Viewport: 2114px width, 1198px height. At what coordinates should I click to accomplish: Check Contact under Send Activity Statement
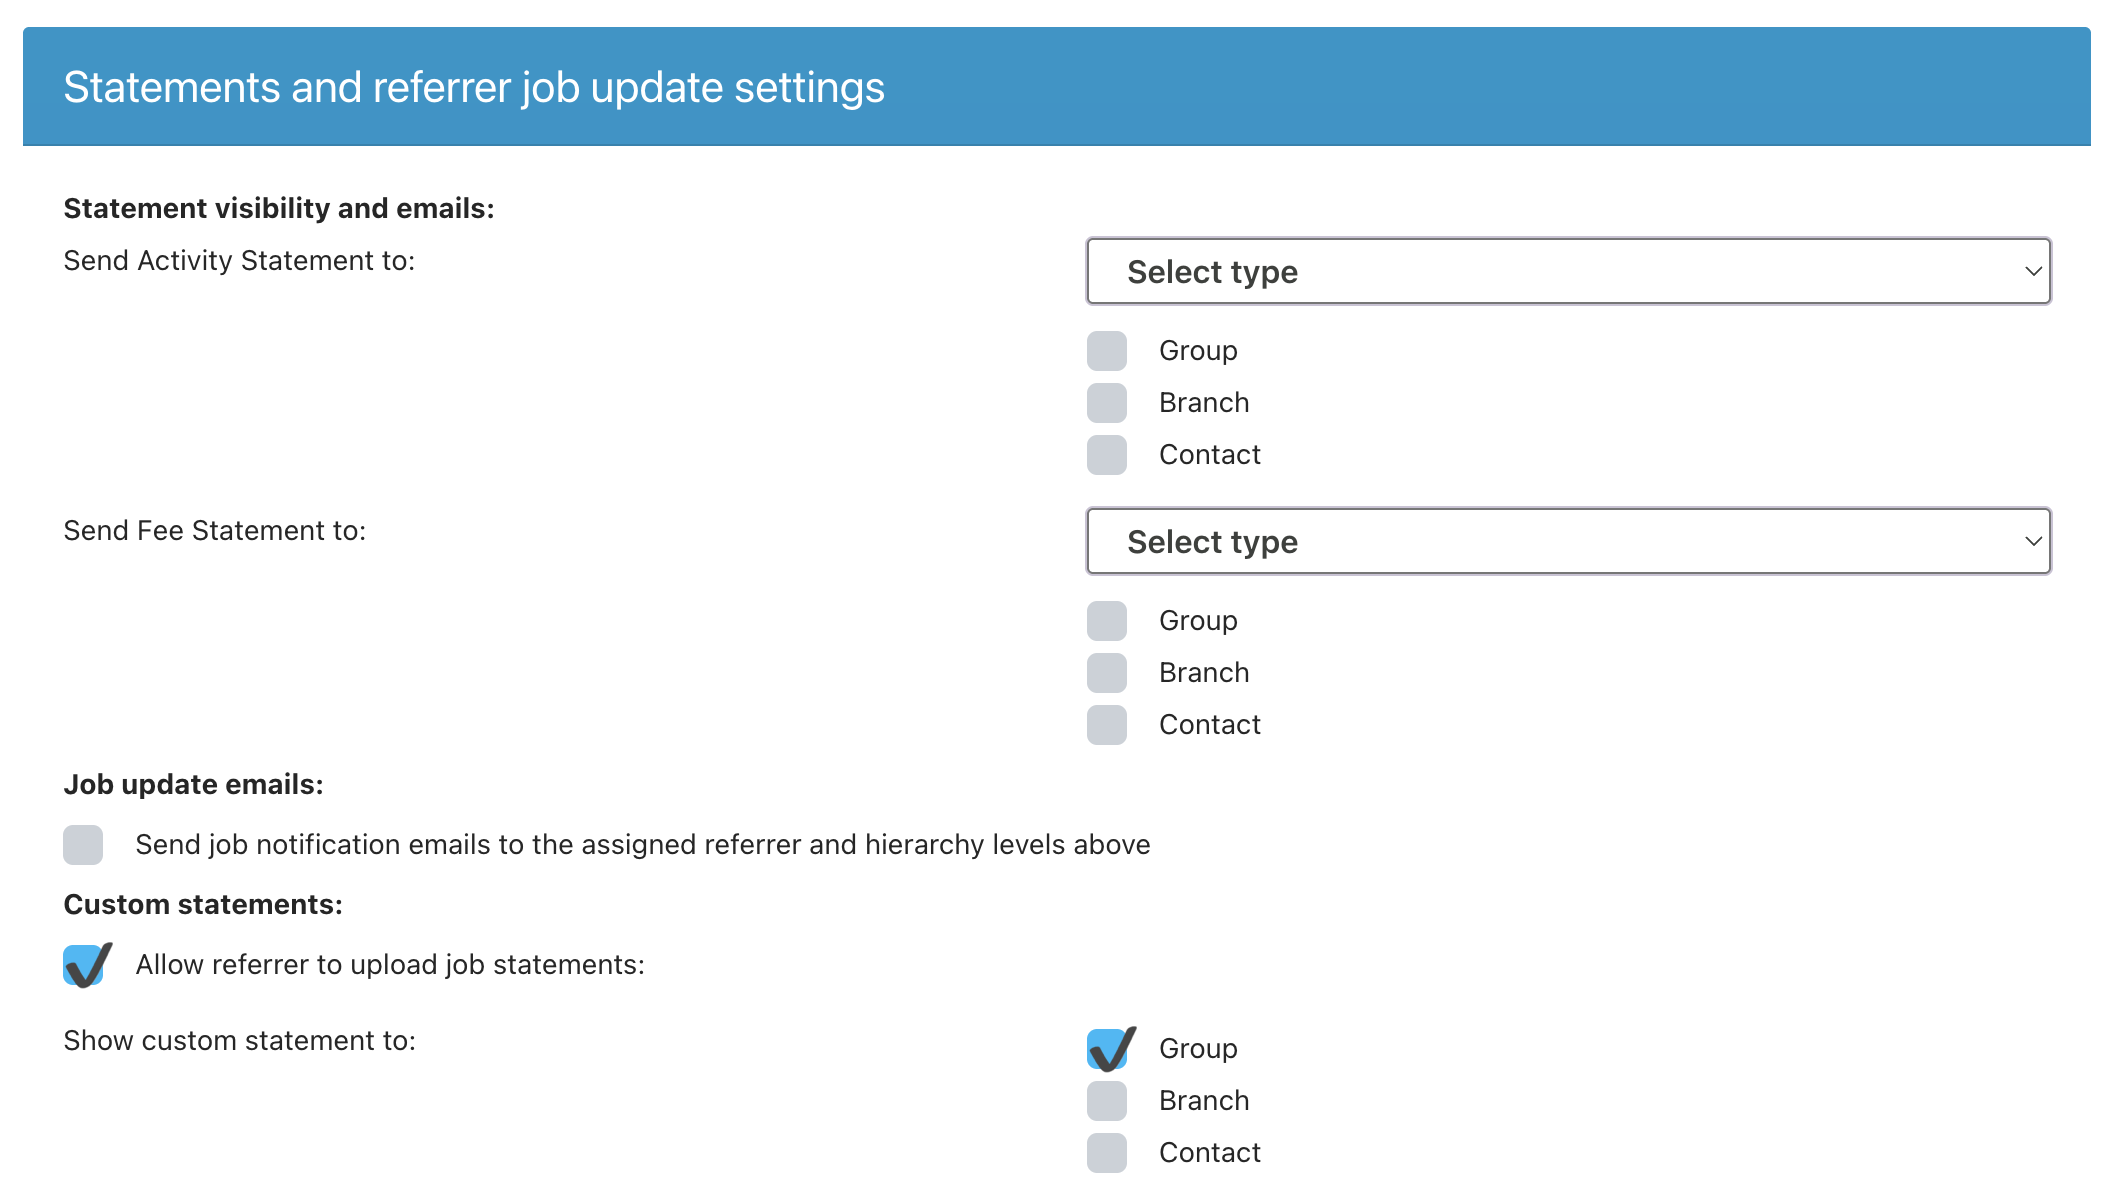pos(1107,455)
